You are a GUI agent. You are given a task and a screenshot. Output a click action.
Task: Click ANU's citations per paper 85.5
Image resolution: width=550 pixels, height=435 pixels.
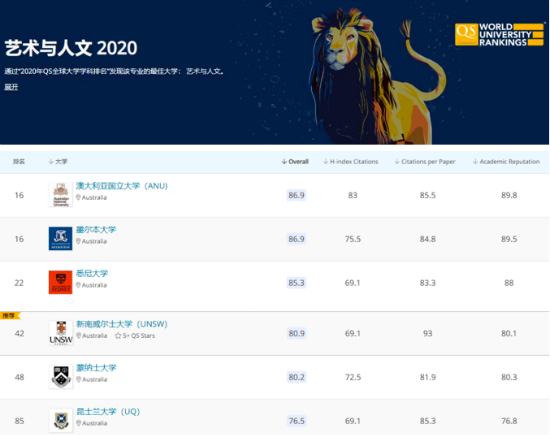pos(428,195)
